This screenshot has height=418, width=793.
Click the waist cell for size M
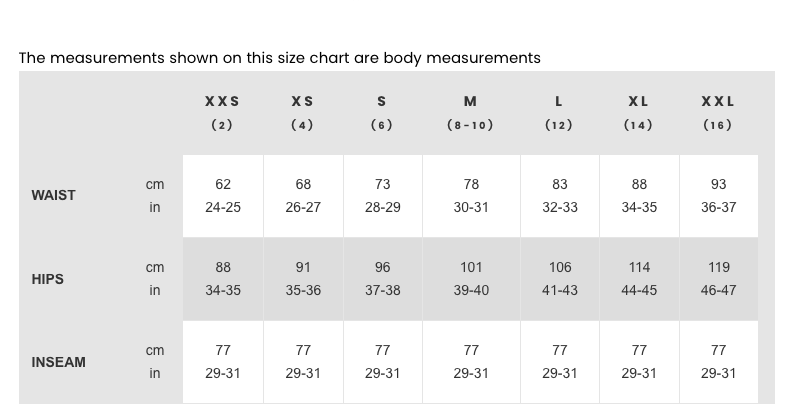click(471, 196)
